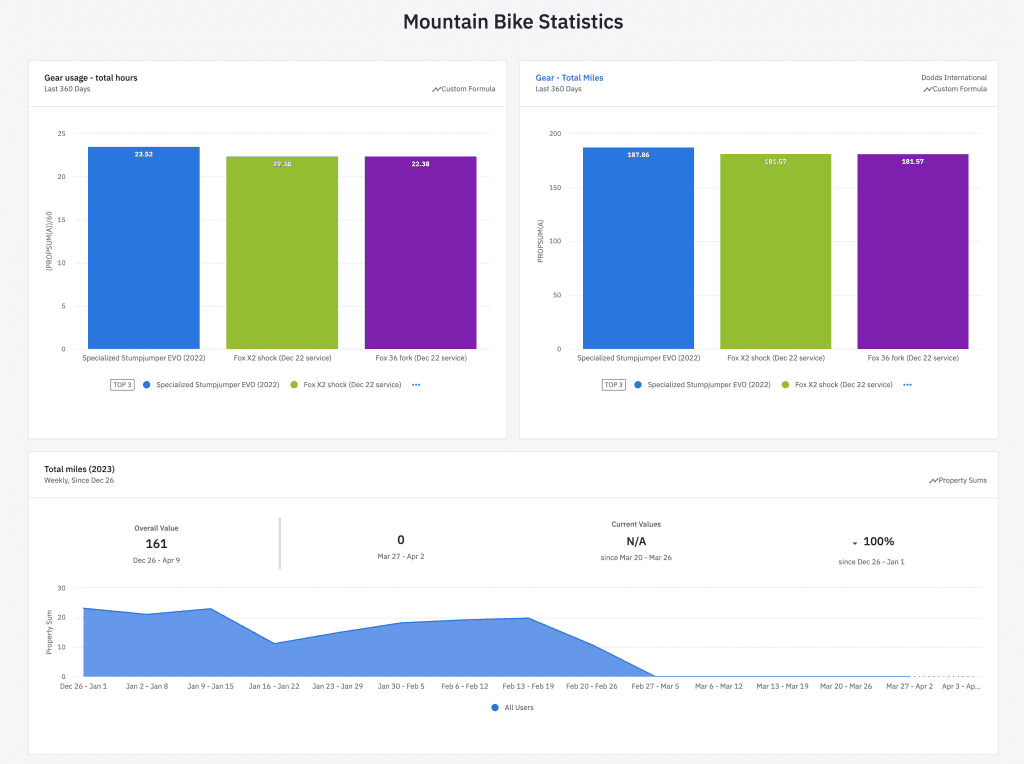The height and width of the screenshot is (764, 1024).
Task: Click Custom Formula icon in Gear usage chart
Action: point(436,89)
